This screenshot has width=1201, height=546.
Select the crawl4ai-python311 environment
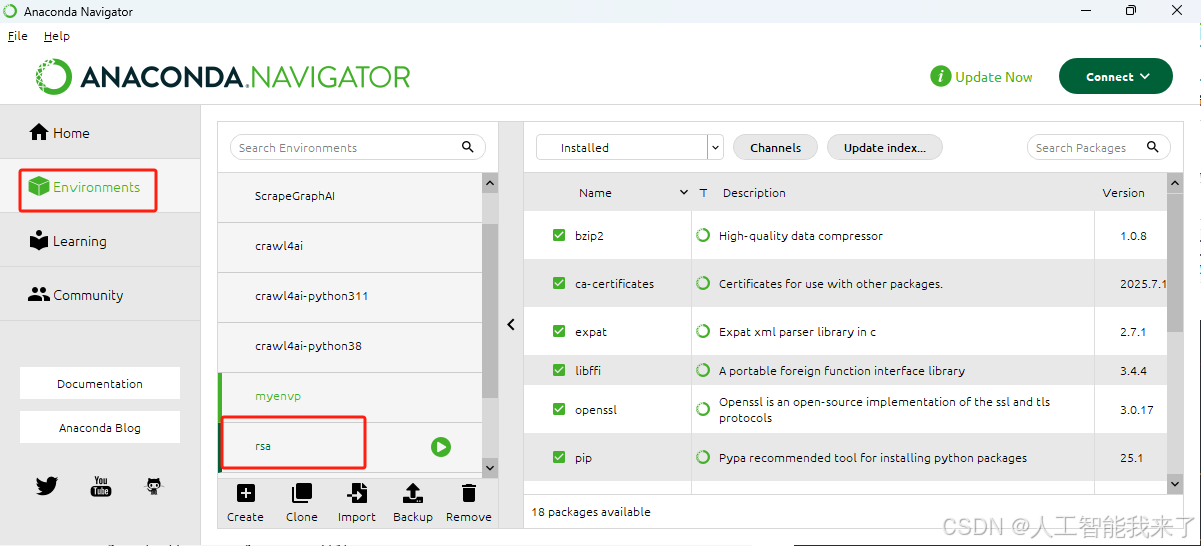[350, 297]
